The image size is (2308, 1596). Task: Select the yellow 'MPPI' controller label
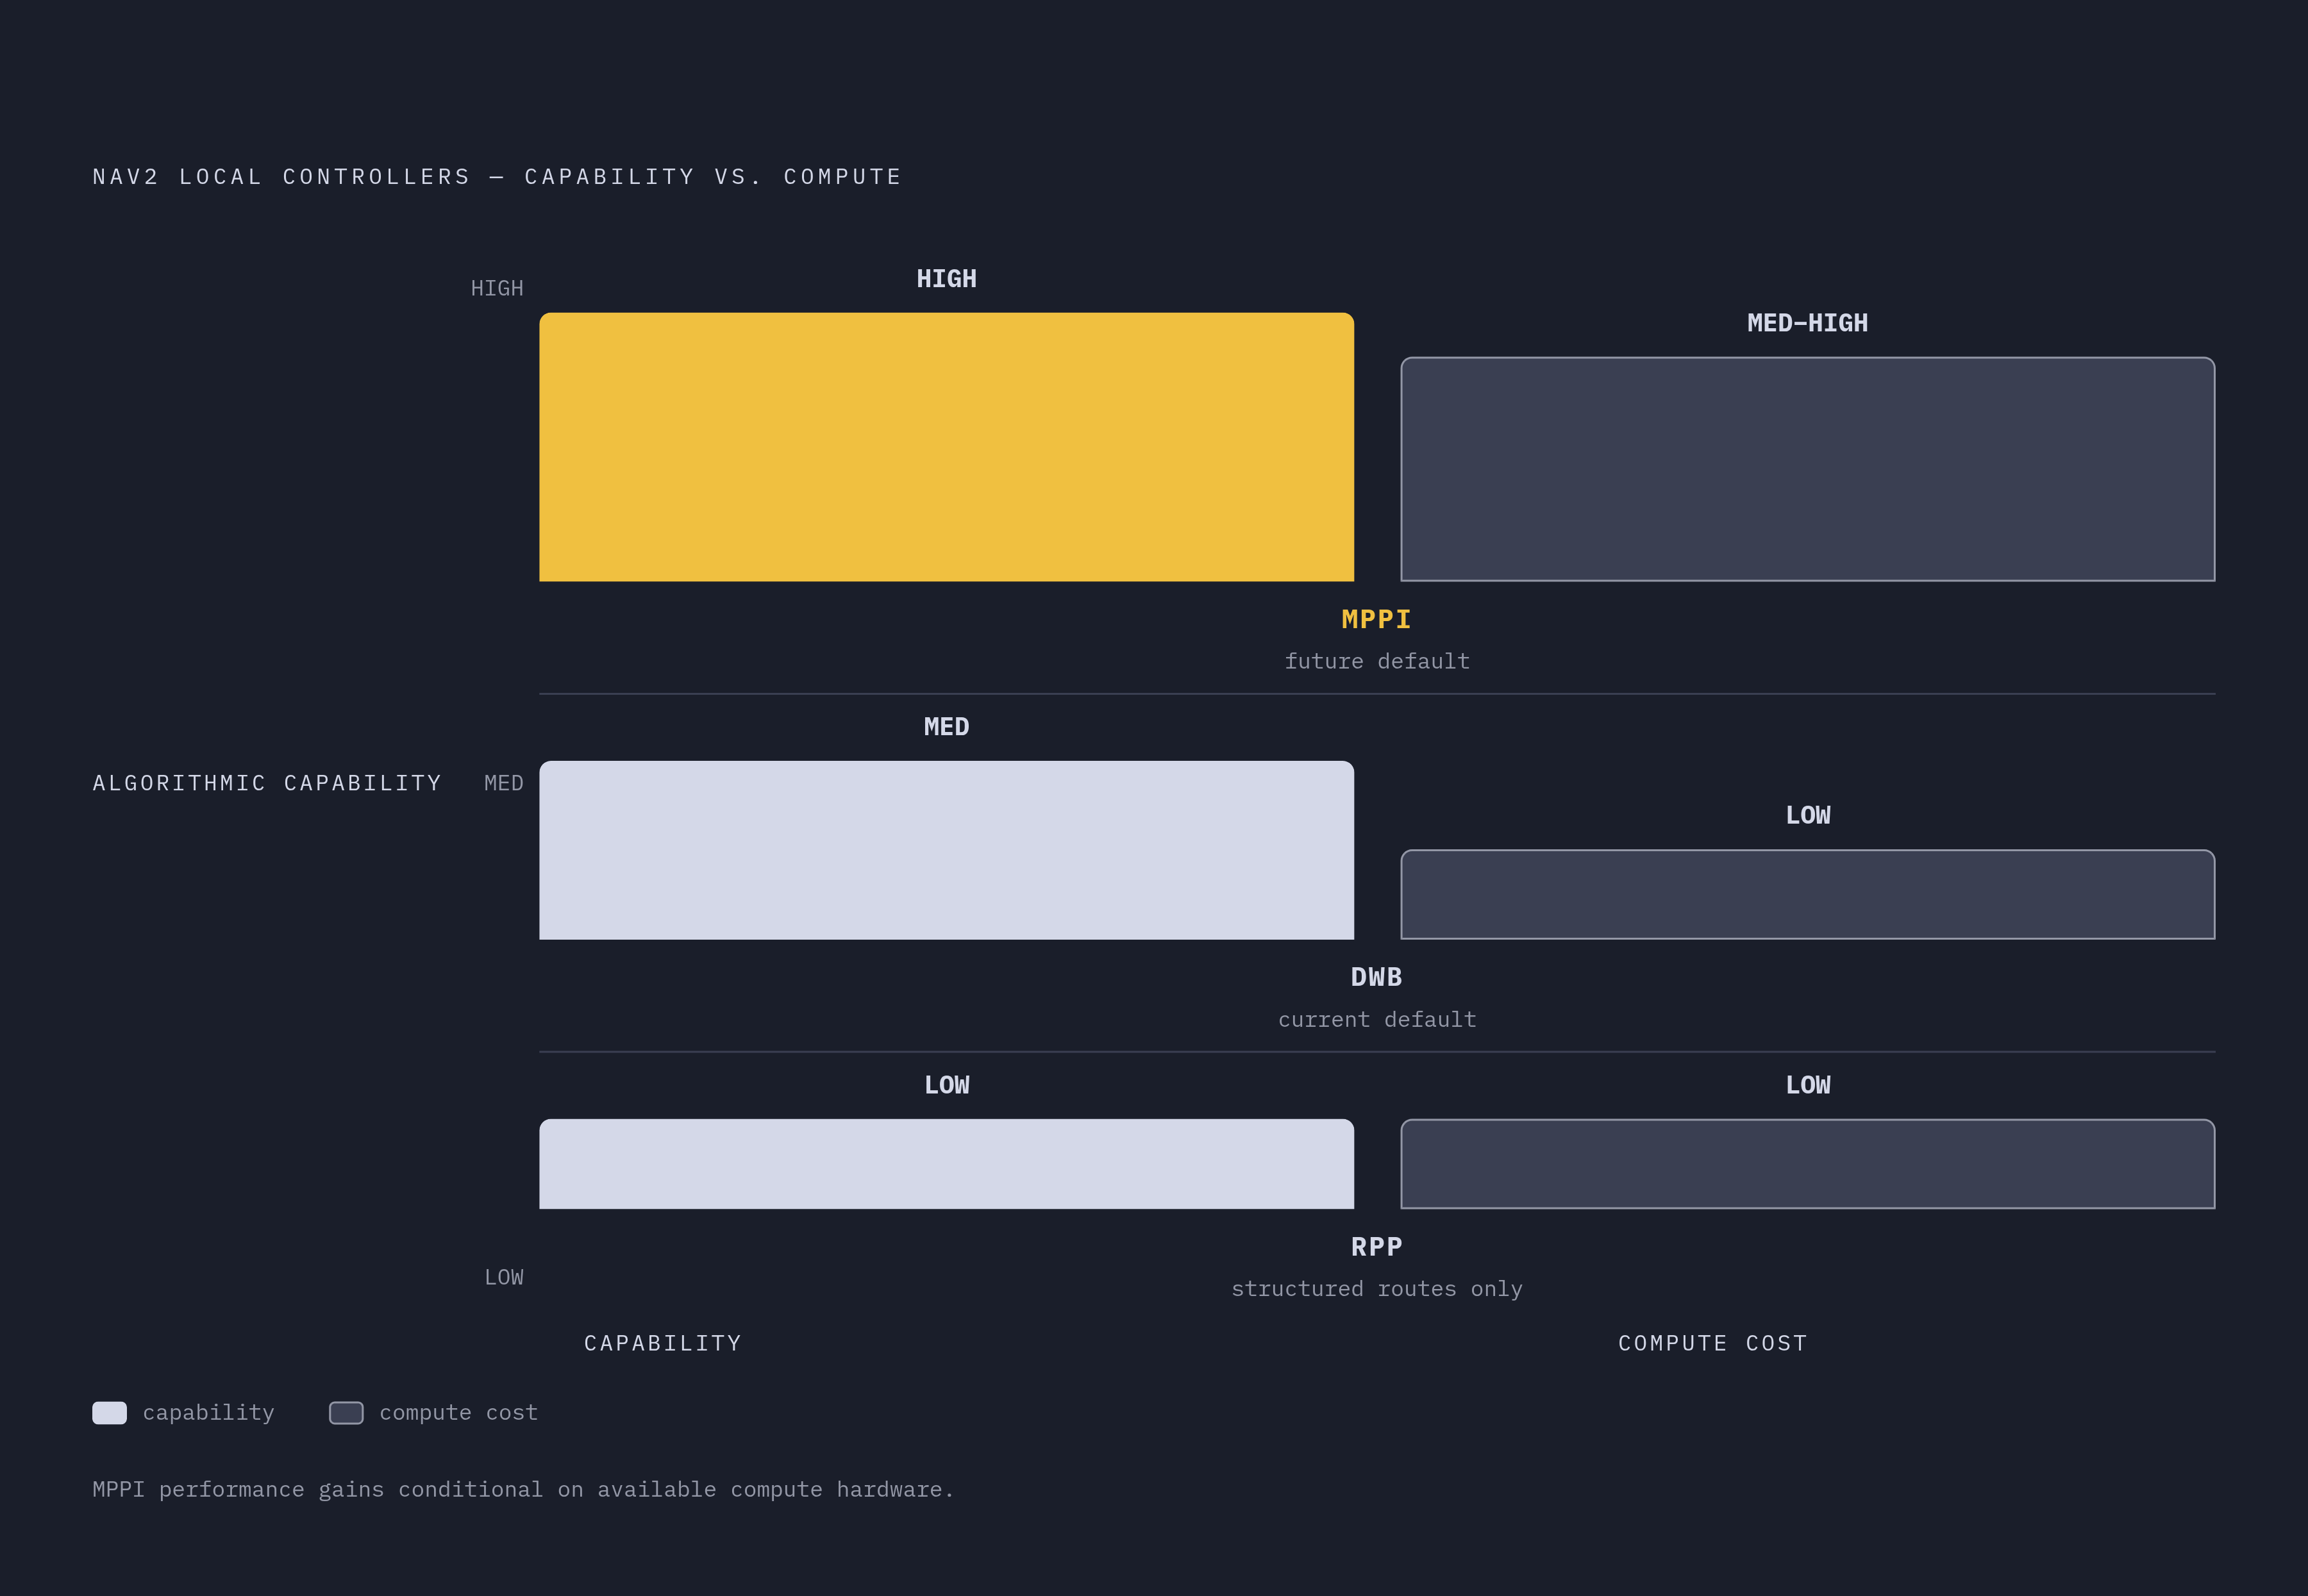point(1376,619)
